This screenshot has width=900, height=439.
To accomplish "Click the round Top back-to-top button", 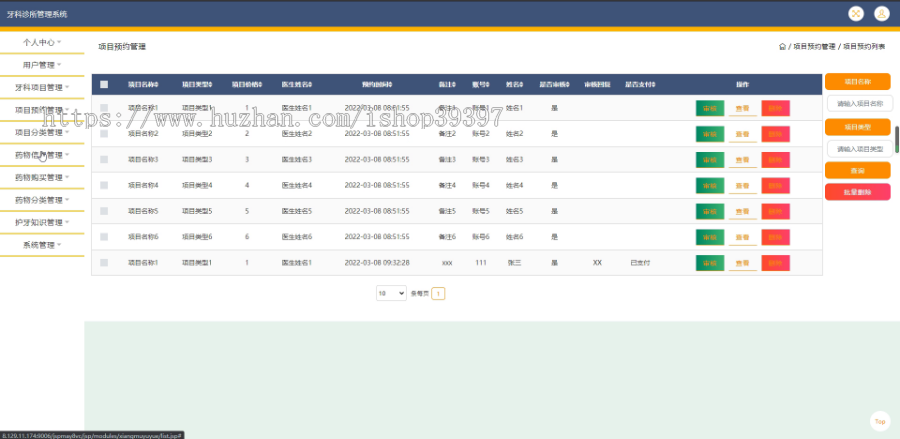I will tap(880, 421).
